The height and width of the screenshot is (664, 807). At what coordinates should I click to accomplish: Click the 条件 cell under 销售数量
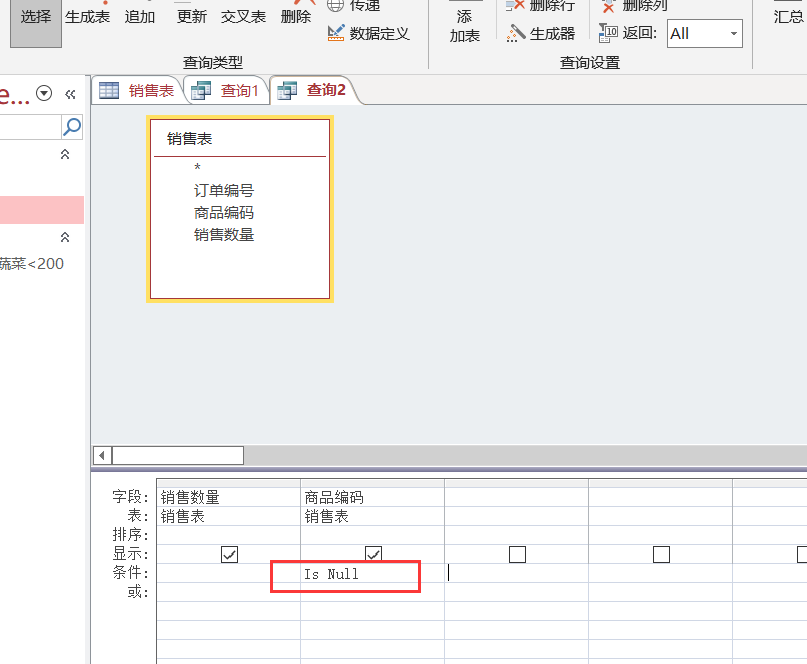click(229, 573)
